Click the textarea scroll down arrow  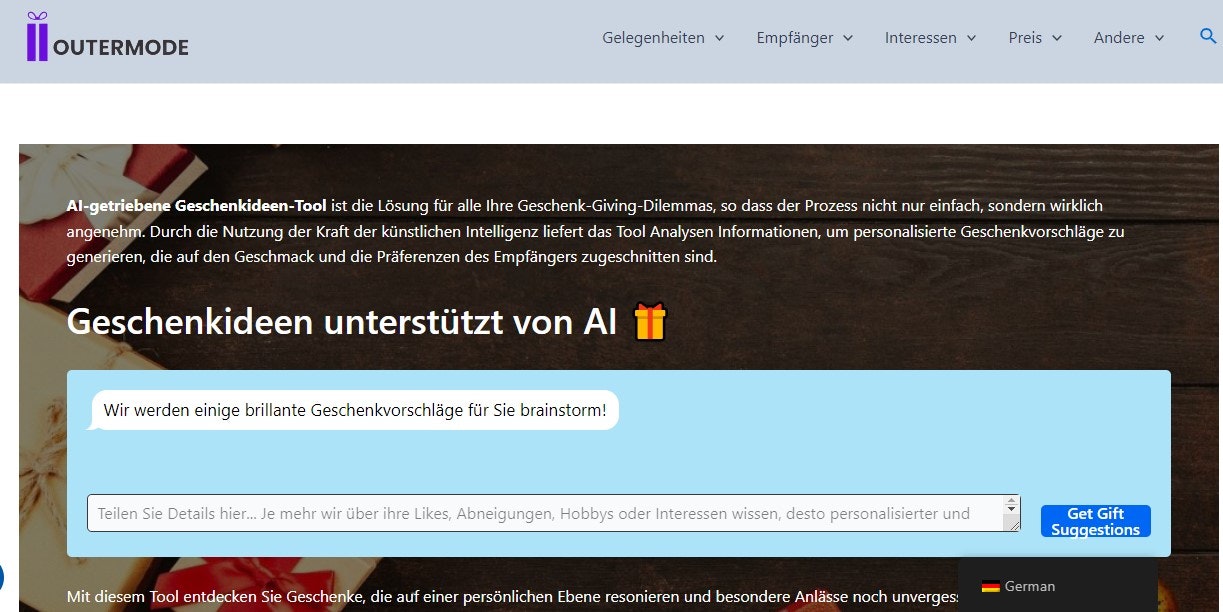(1012, 511)
